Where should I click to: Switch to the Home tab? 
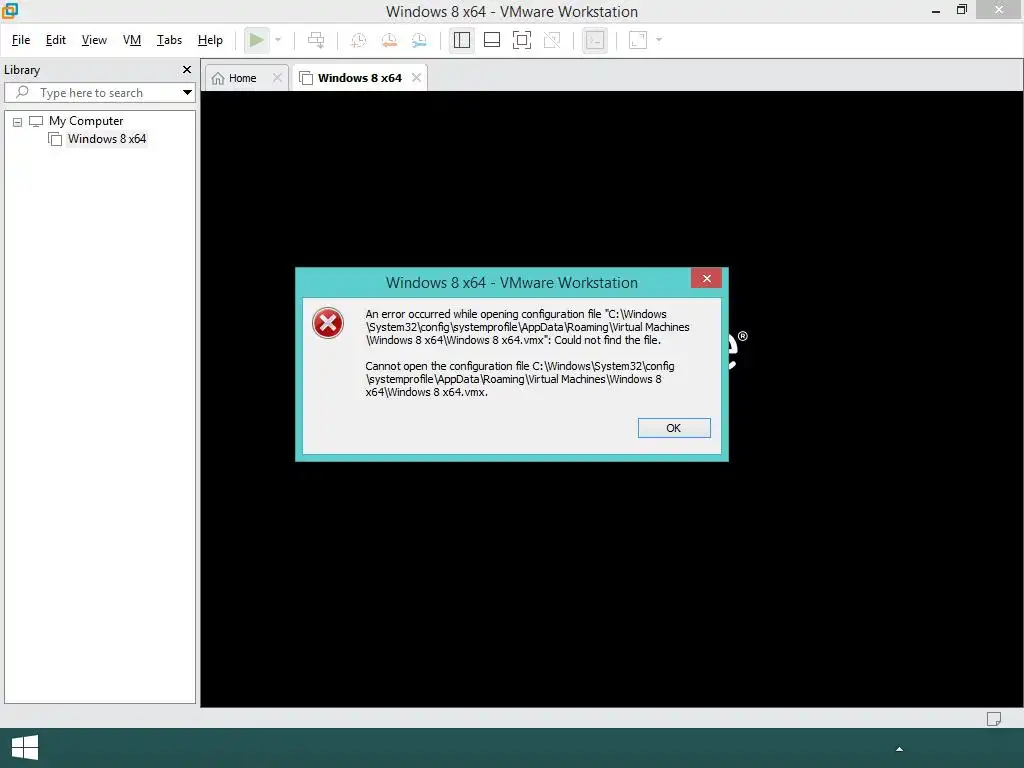pos(242,78)
